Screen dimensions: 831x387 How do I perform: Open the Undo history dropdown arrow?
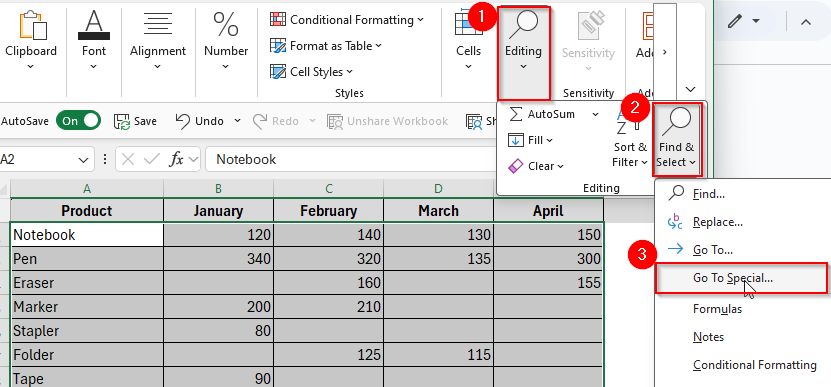pos(237,121)
